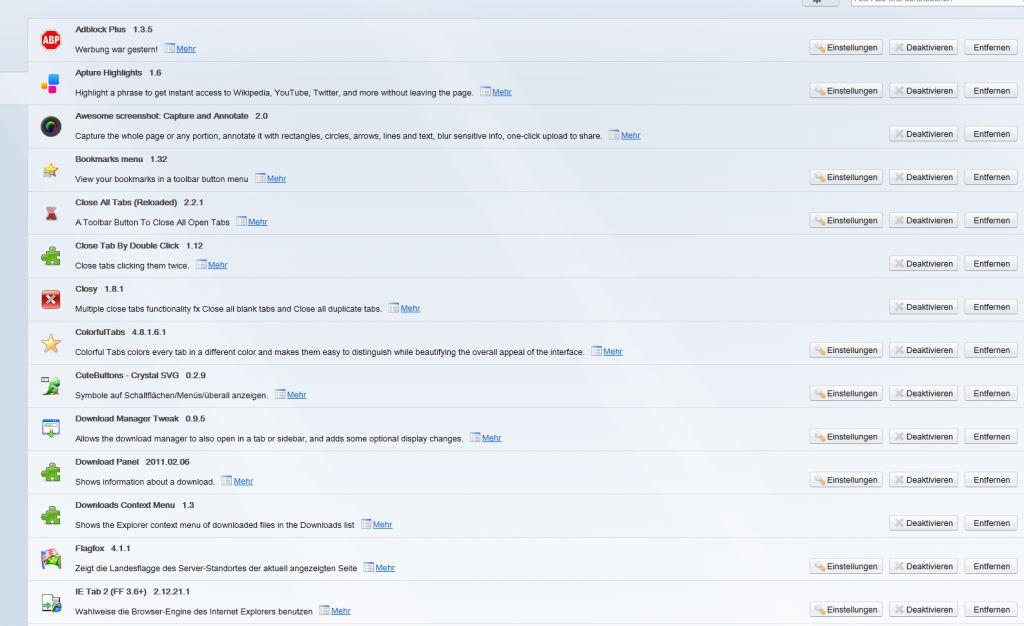Entfernen the Awesome screenshot add-on
1024x626 pixels.
(x=991, y=134)
